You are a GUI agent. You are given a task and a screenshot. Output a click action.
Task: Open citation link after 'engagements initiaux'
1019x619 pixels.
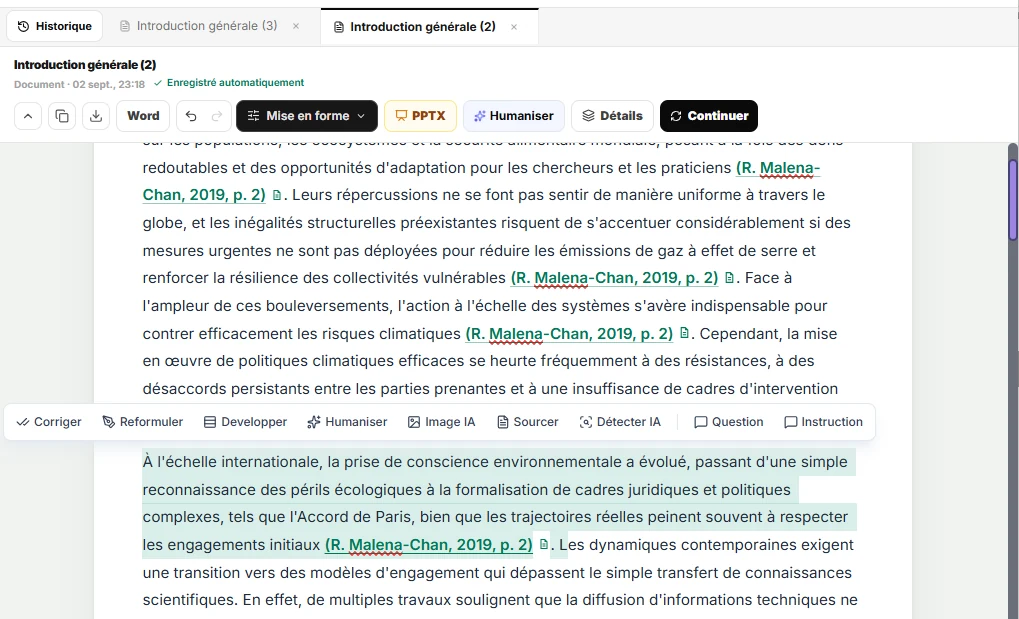[429, 545]
